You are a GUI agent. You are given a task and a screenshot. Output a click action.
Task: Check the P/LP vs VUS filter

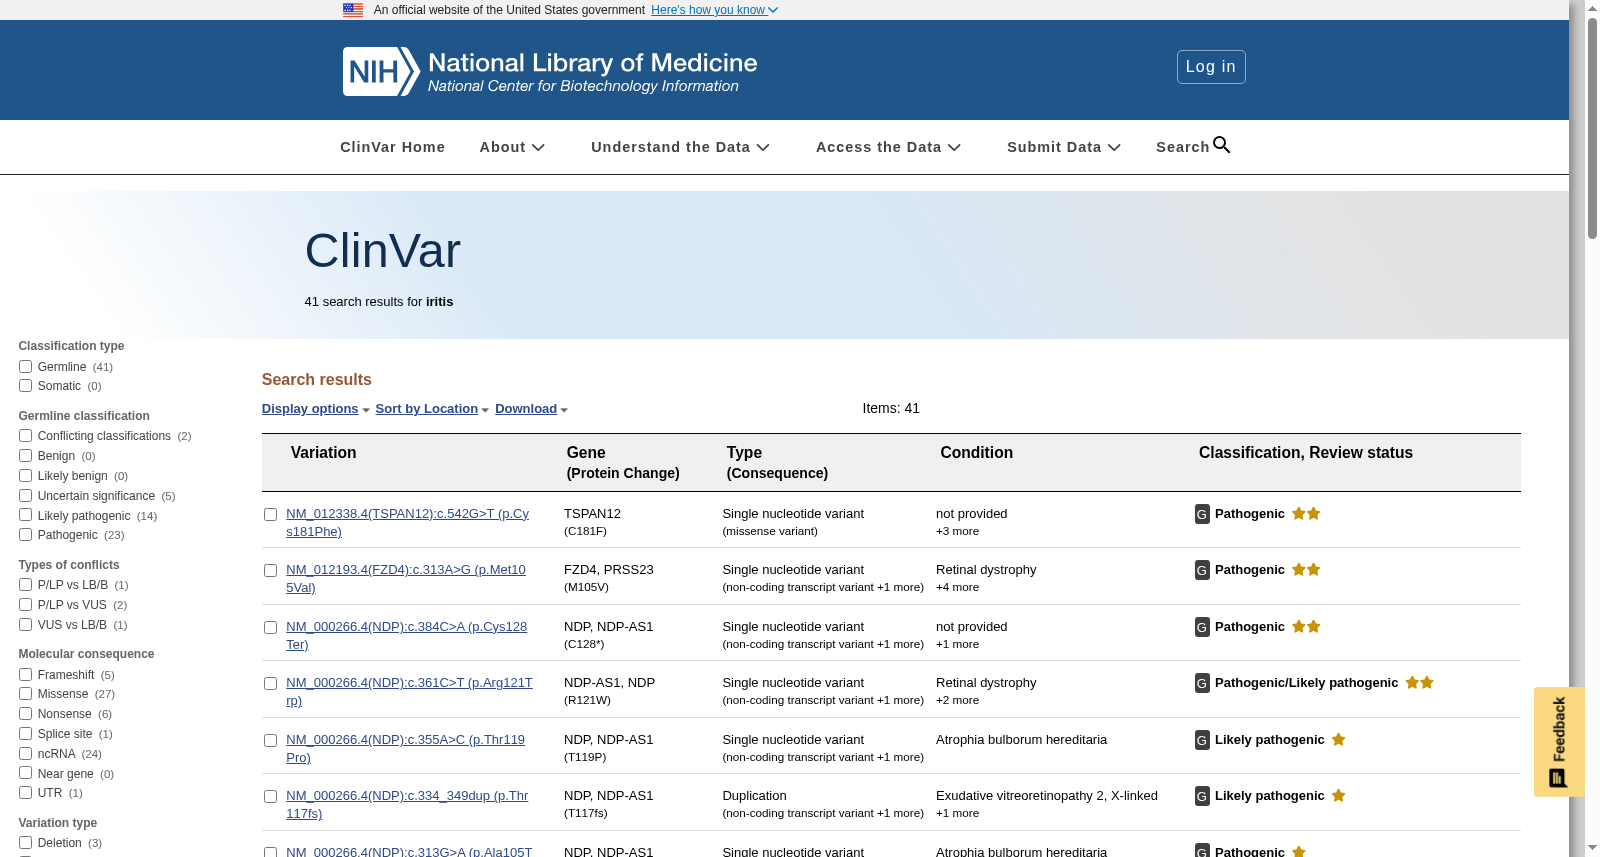25,604
